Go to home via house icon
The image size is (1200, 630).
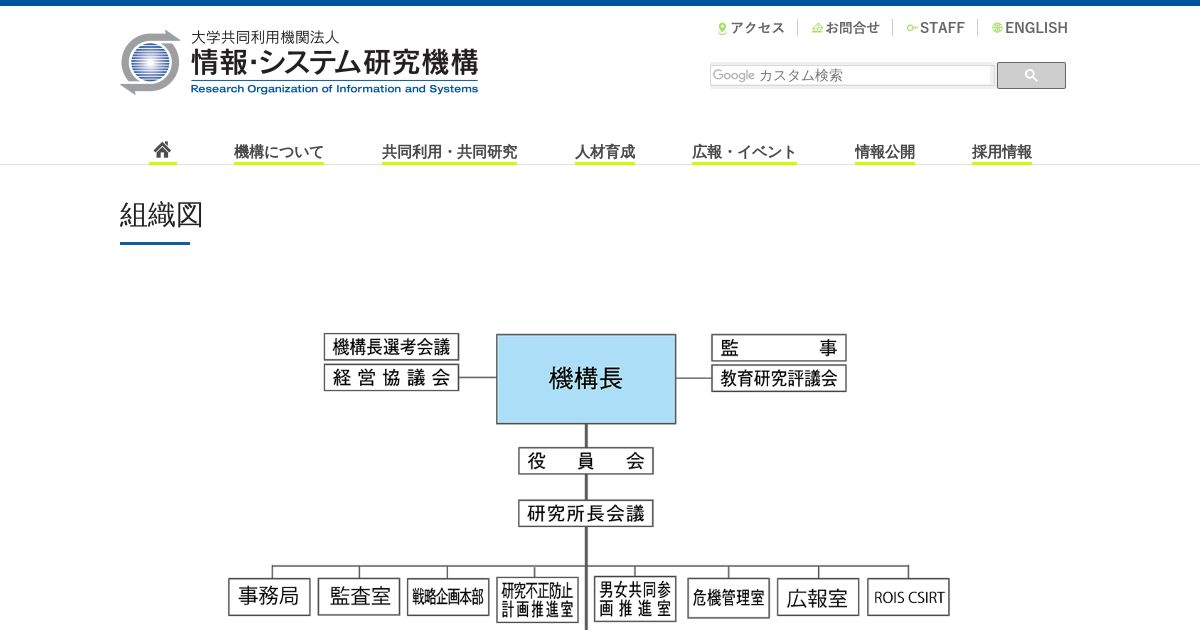[x=162, y=150]
